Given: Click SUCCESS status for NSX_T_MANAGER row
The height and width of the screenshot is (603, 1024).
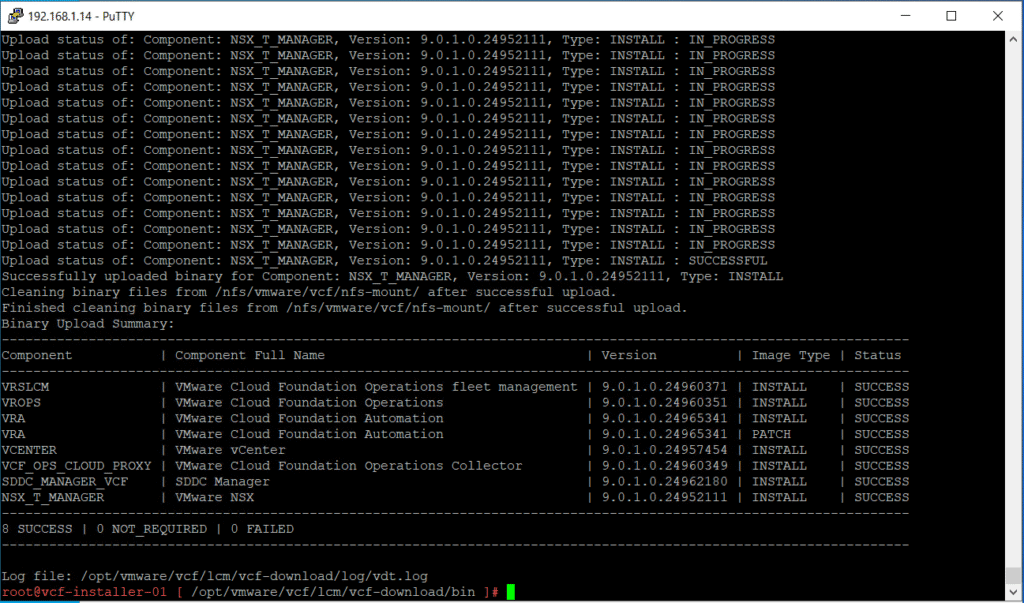Looking at the screenshot, I should [882, 497].
